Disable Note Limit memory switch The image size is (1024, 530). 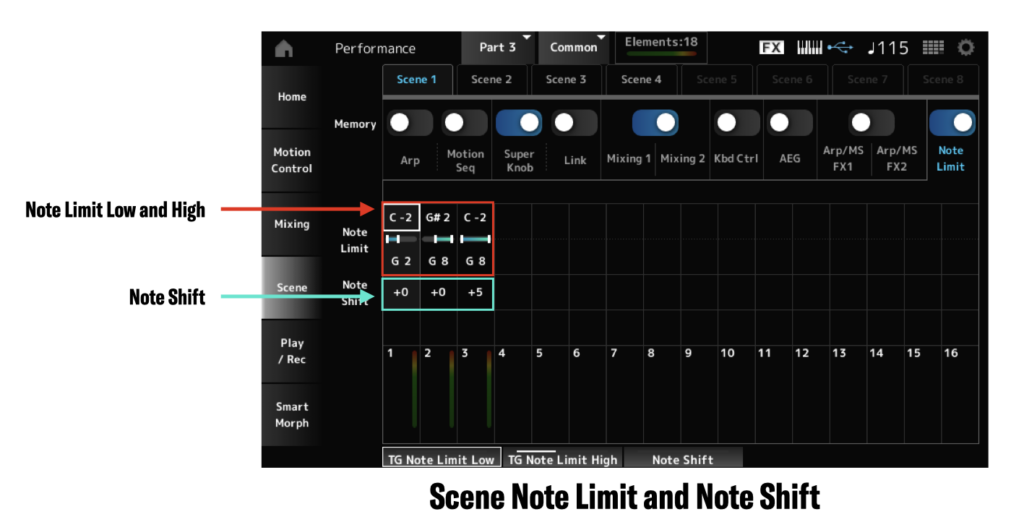click(x=952, y=123)
